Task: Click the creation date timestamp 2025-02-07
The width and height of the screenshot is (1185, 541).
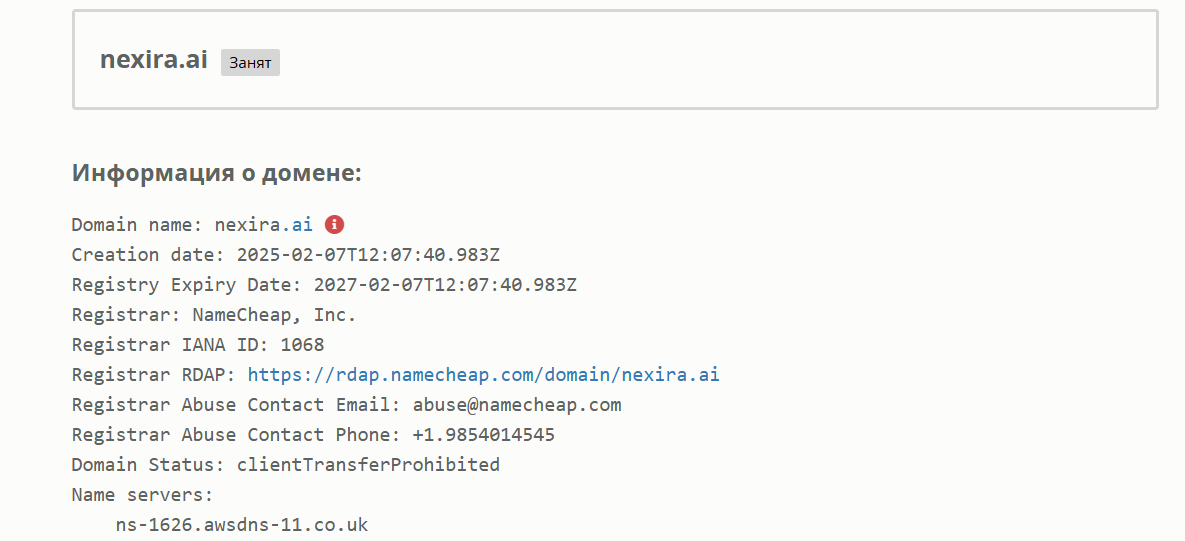Action: [375, 255]
